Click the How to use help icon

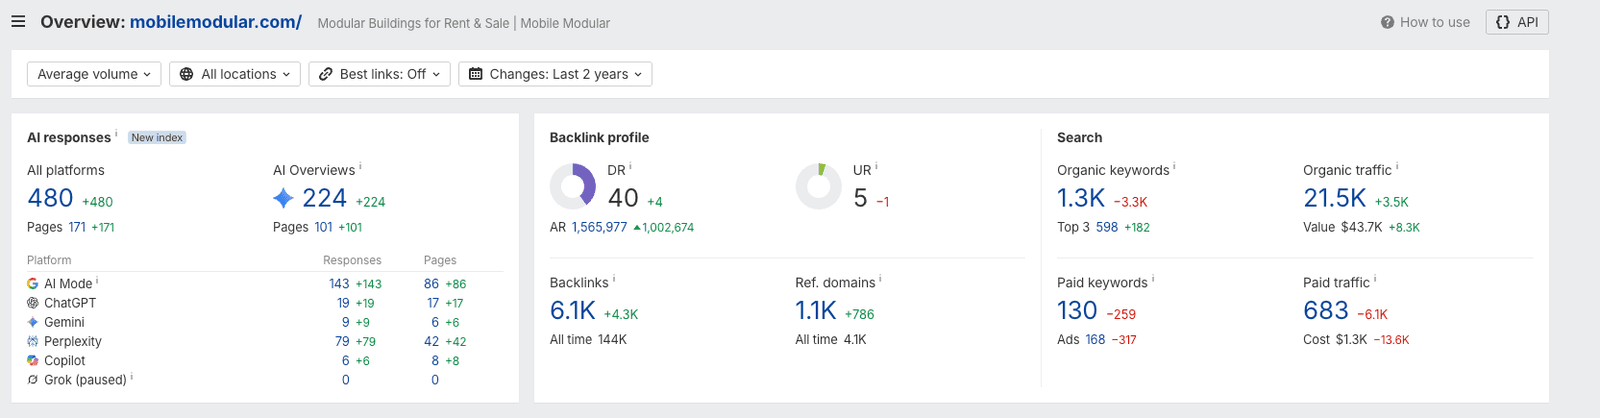pos(1387,22)
